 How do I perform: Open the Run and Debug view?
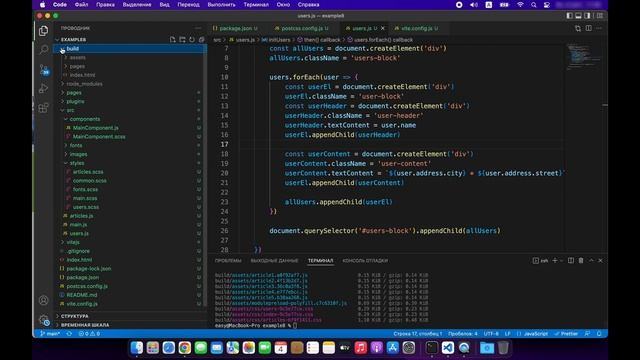43,88
